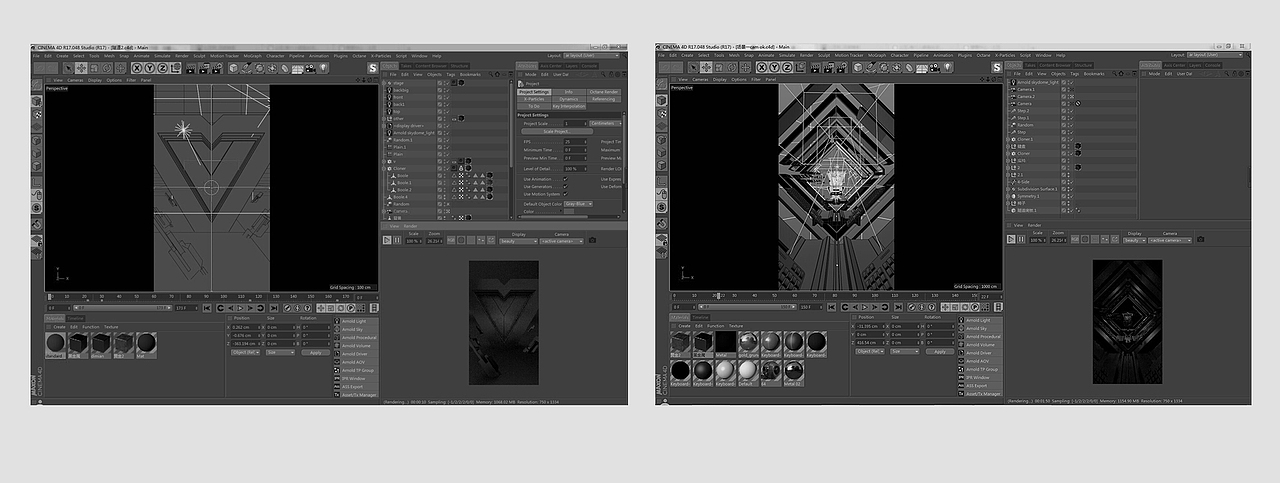Toggle the Z axis lock in left window

tap(163, 68)
